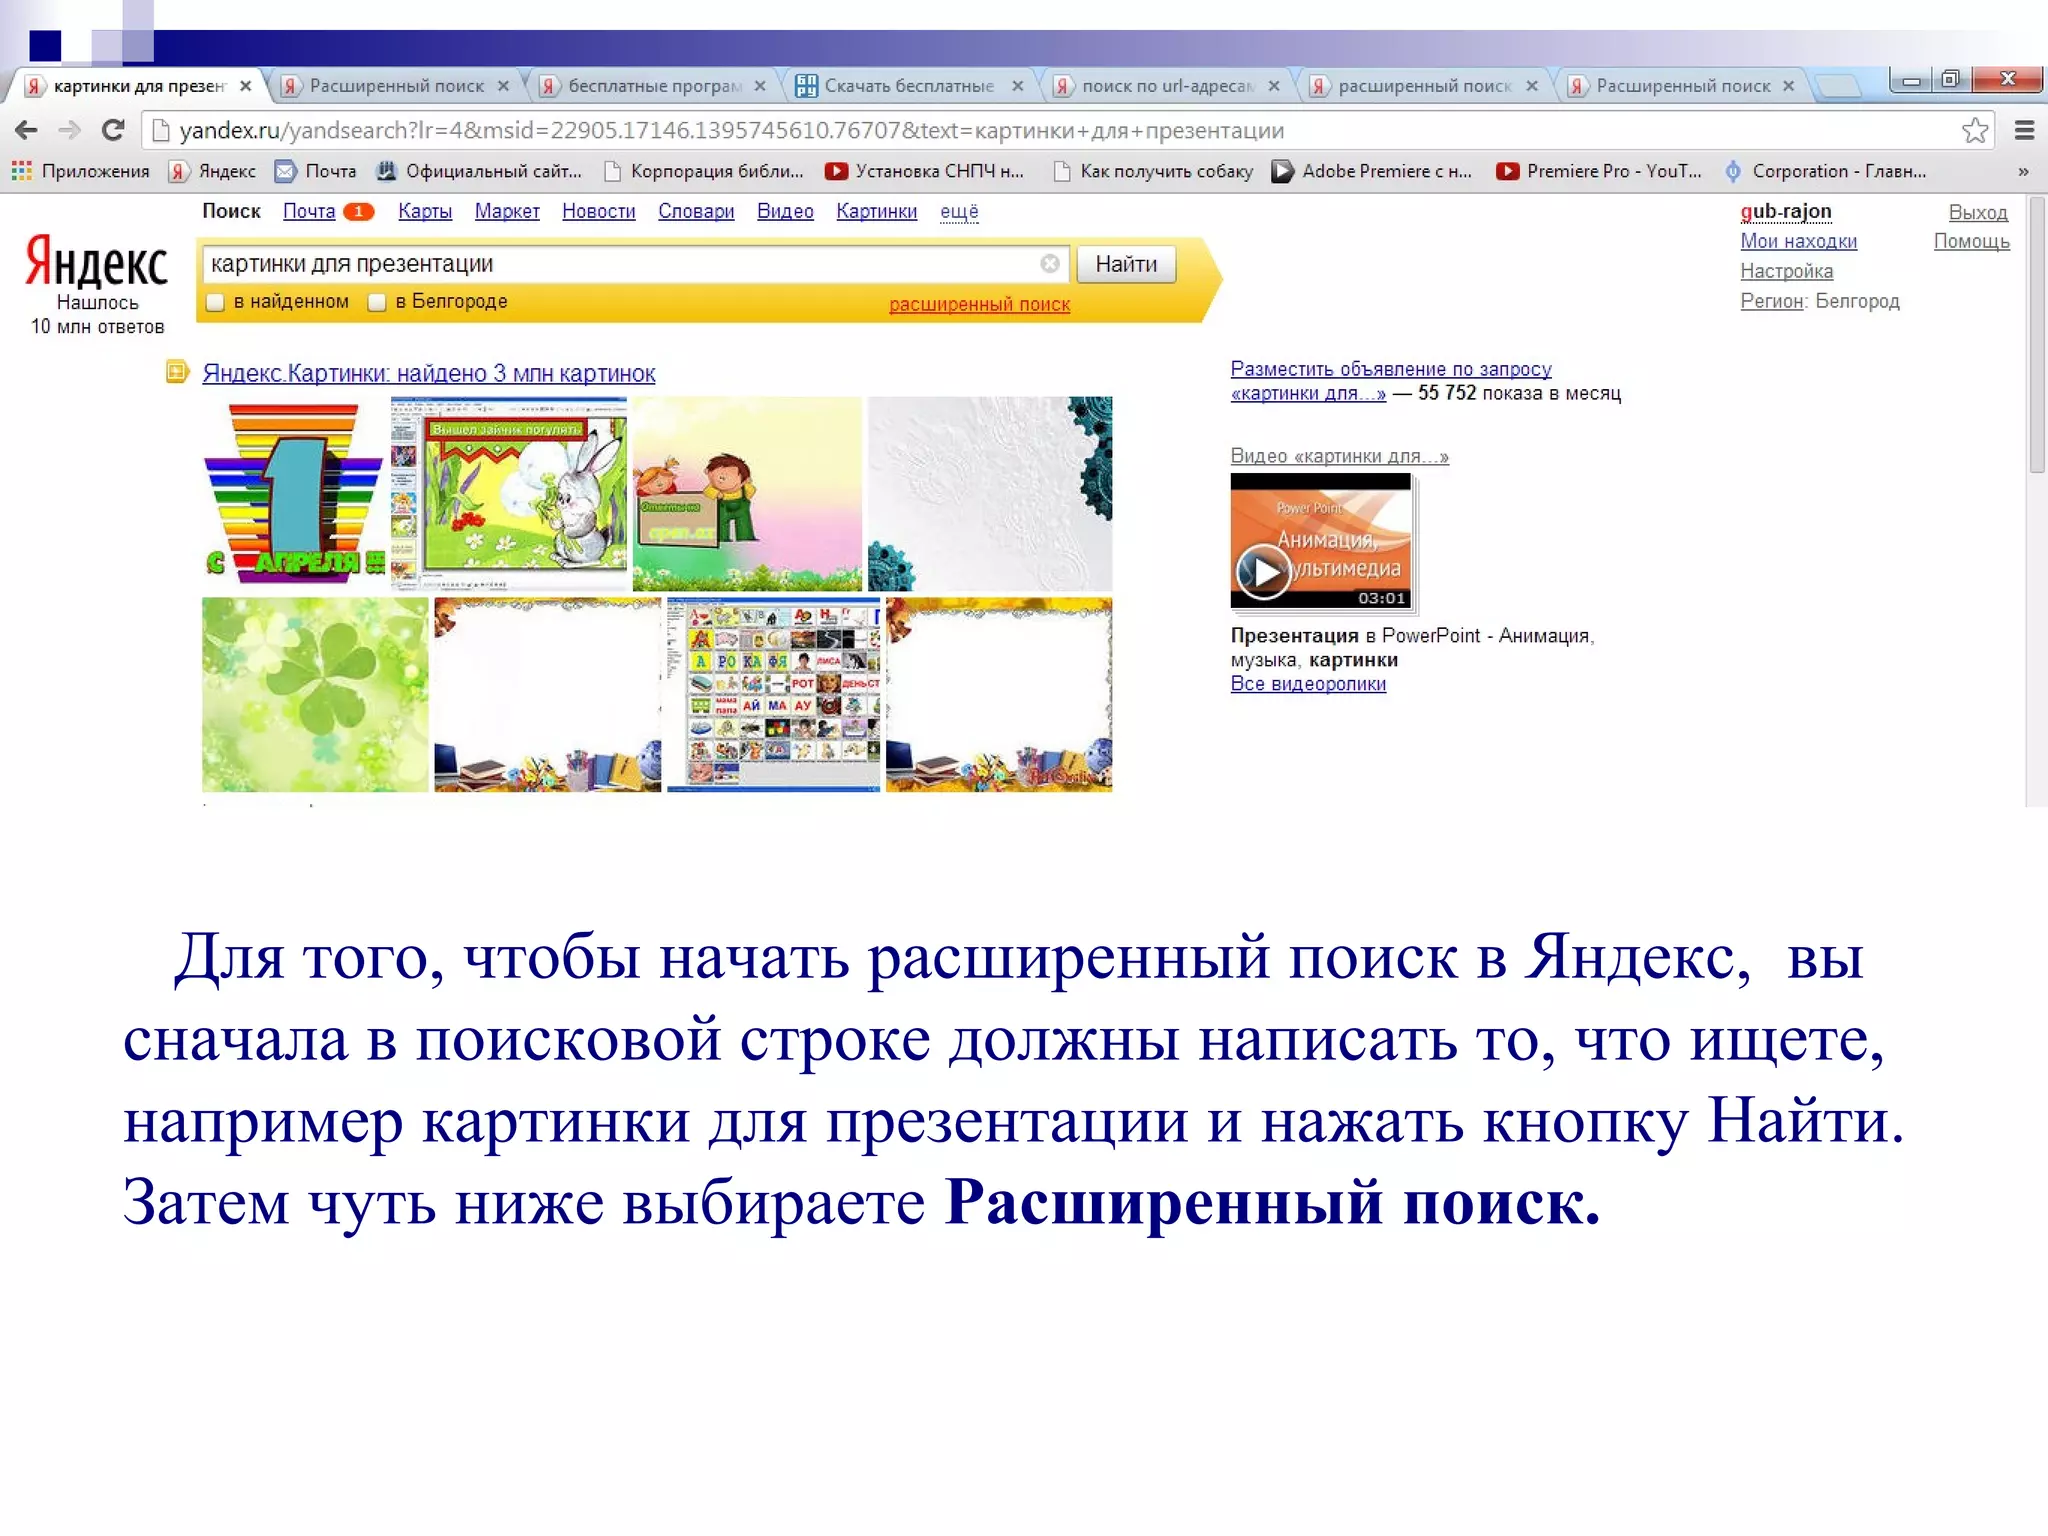Image resolution: width=2048 pixels, height=1536 pixels.
Task: Open the Корпорация библи... bookmark
Action: pyautogui.click(x=704, y=171)
